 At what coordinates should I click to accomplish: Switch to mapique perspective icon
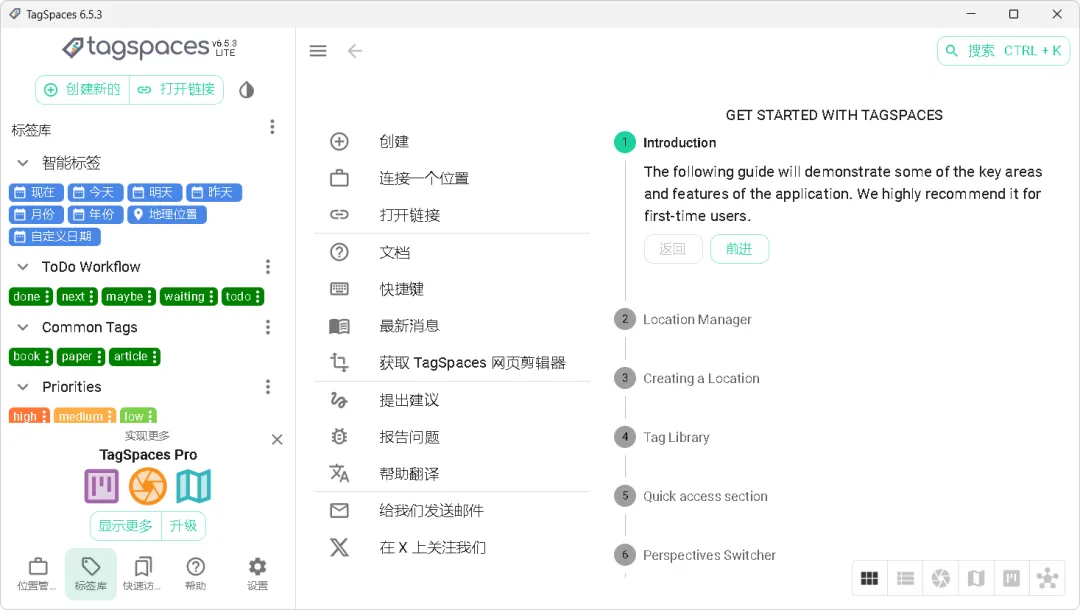click(976, 578)
